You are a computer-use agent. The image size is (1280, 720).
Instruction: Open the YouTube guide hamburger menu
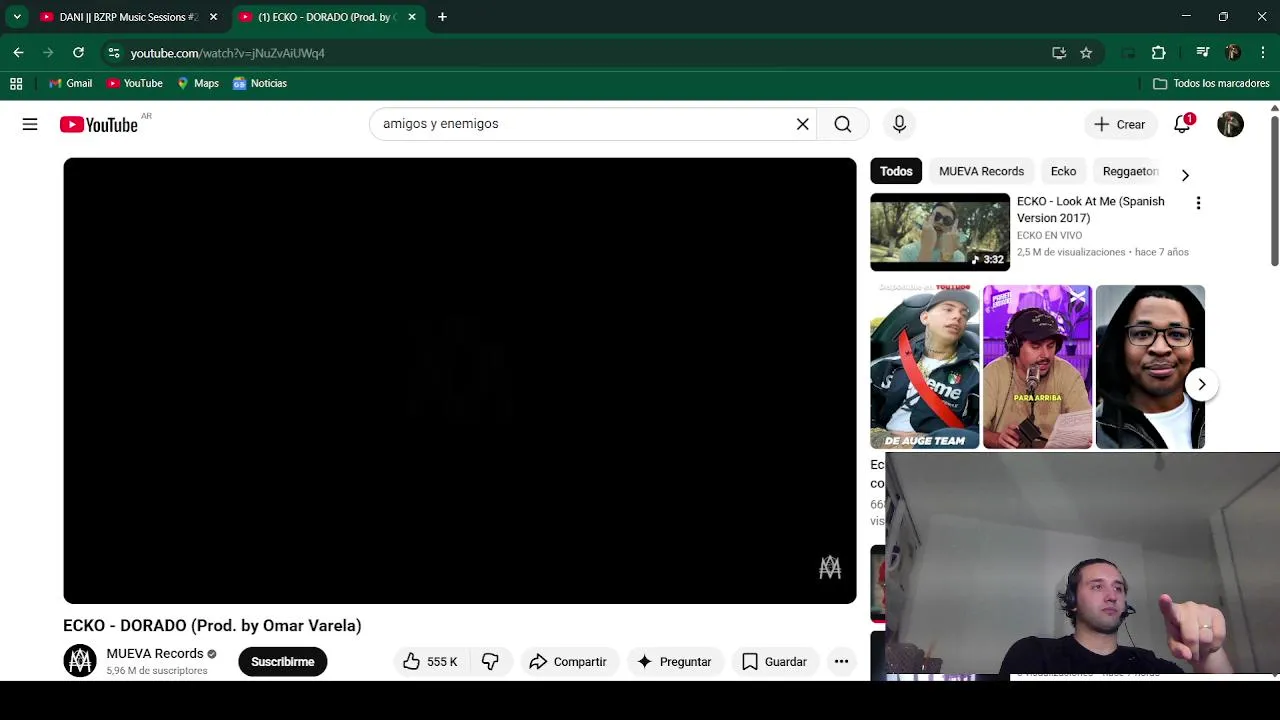pyautogui.click(x=30, y=124)
